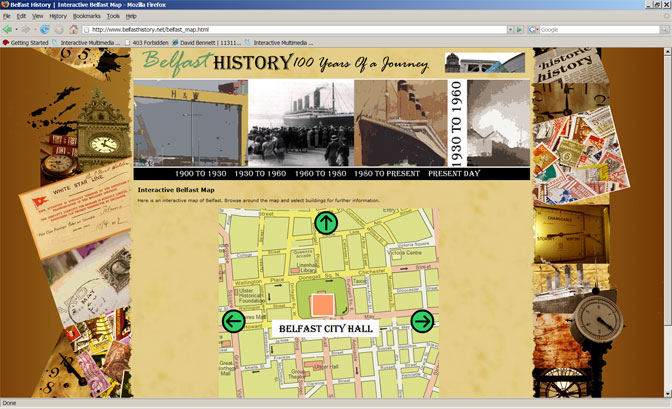Reload the page with refresh icon
The width and height of the screenshot is (672, 409).
coord(44,30)
